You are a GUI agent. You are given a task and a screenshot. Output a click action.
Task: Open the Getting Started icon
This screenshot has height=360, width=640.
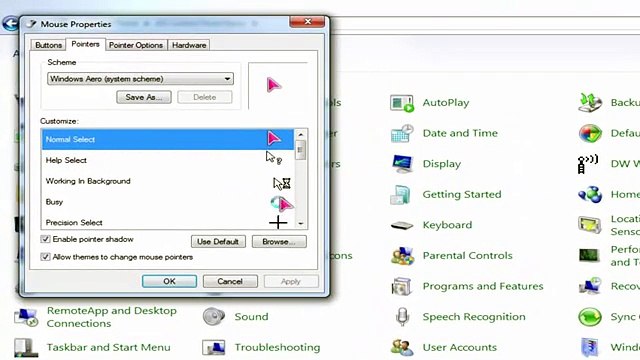[400, 195]
